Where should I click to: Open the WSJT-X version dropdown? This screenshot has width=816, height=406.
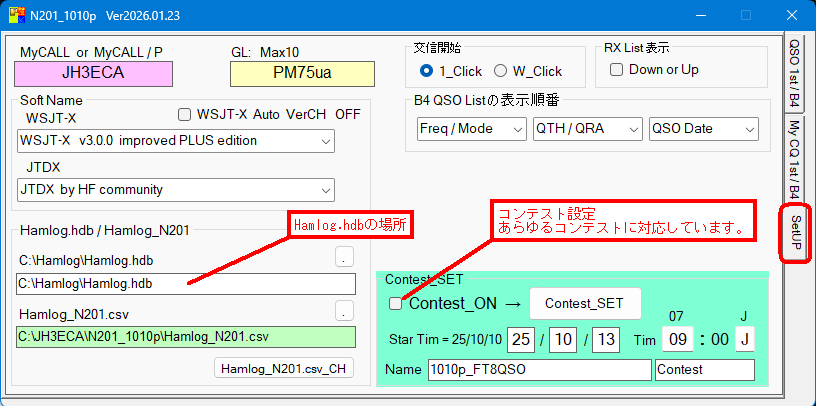(176, 141)
